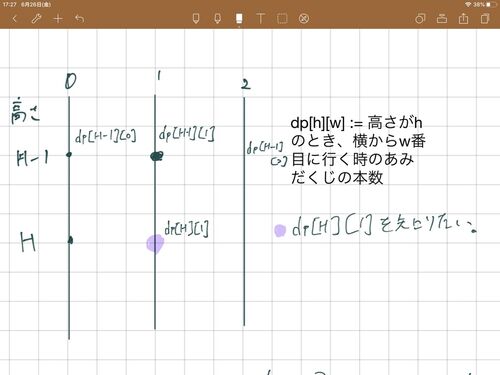Undo the last stroke
This screenshot has height=375, width=500.
[x=79, y=19]
